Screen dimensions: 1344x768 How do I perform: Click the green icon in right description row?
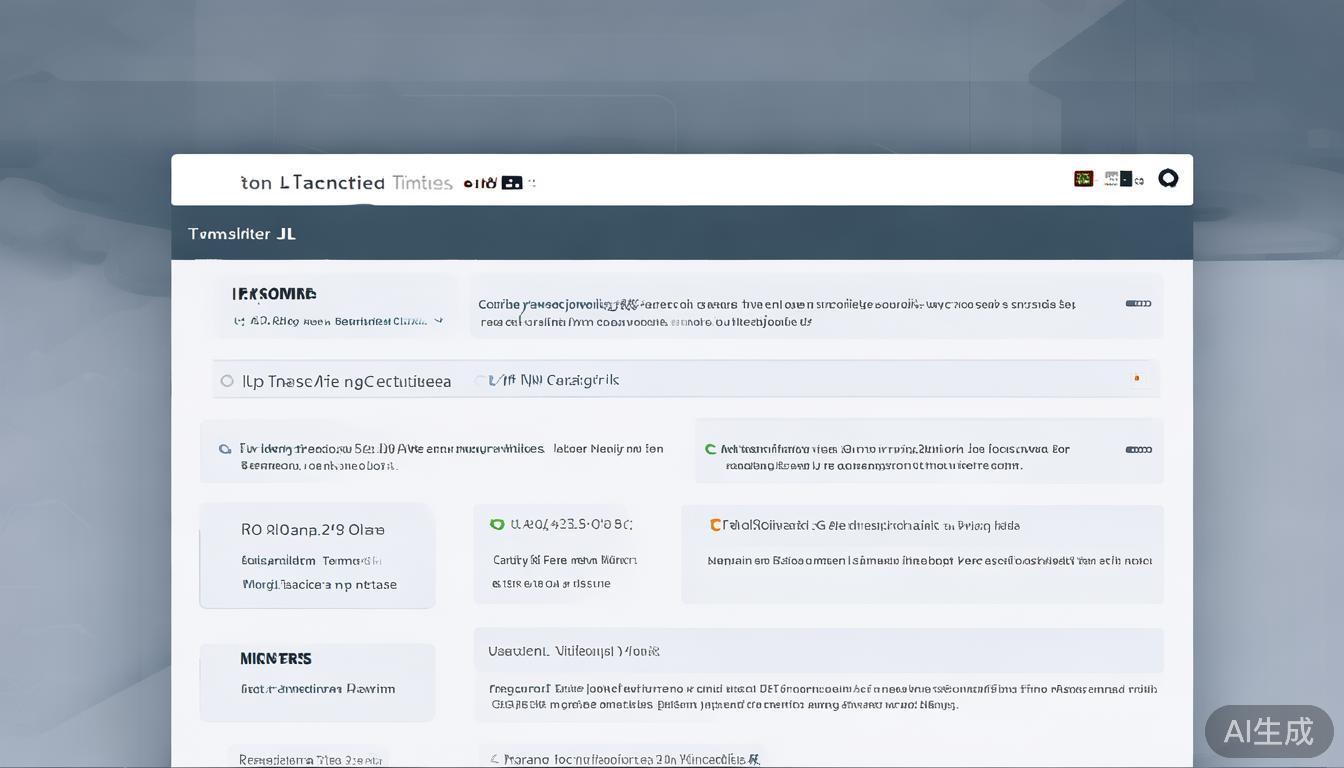coord(710,450)
